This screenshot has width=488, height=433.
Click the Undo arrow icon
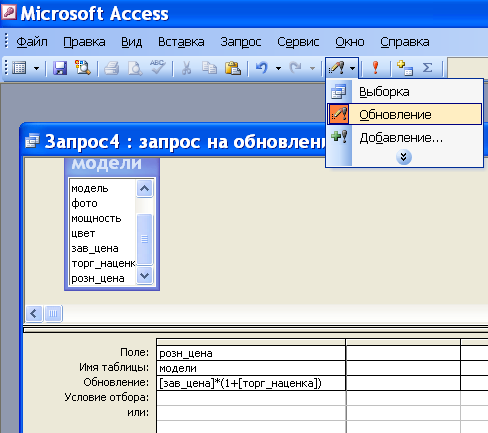[262, 68]
